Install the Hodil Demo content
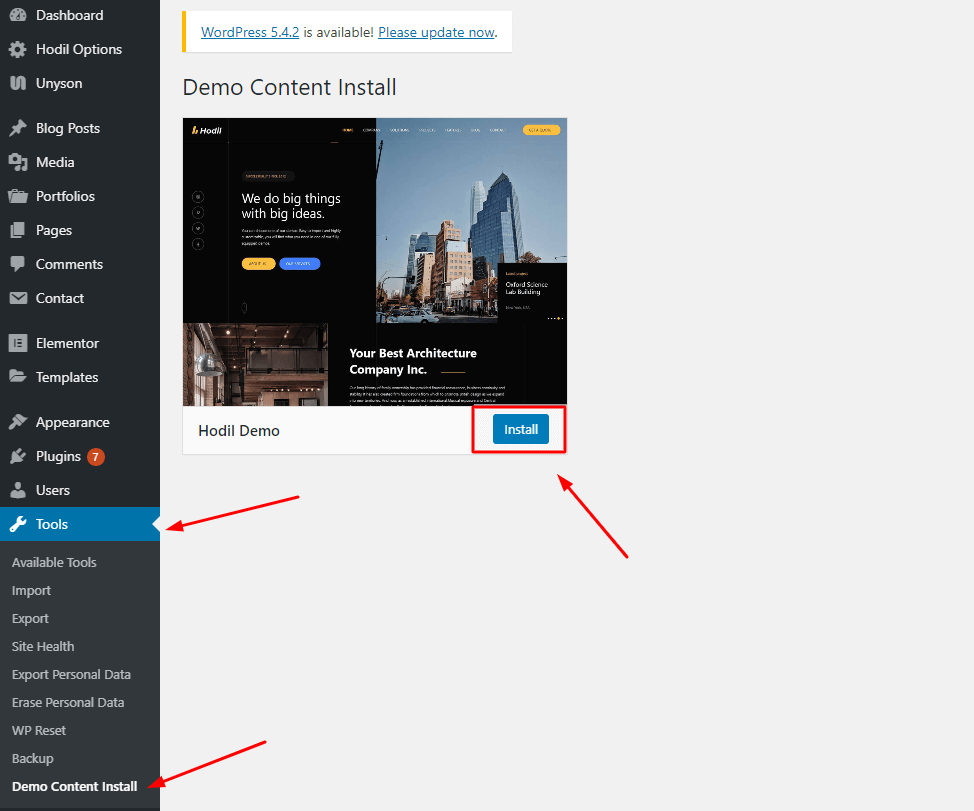The image size is (974, 811). tap(520, 430)
